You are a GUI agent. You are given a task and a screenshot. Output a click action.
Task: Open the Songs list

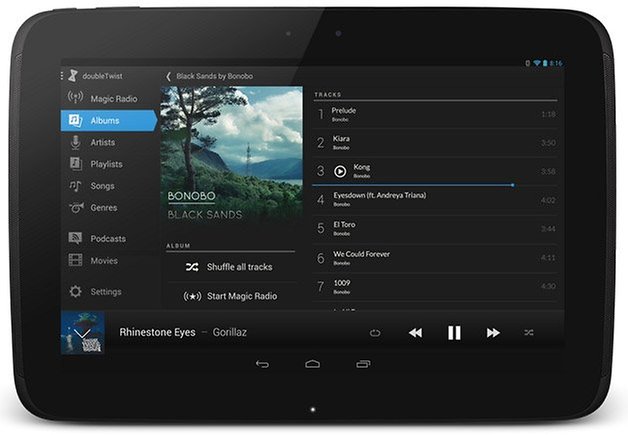pyautogui.click(x=109, y=186)
